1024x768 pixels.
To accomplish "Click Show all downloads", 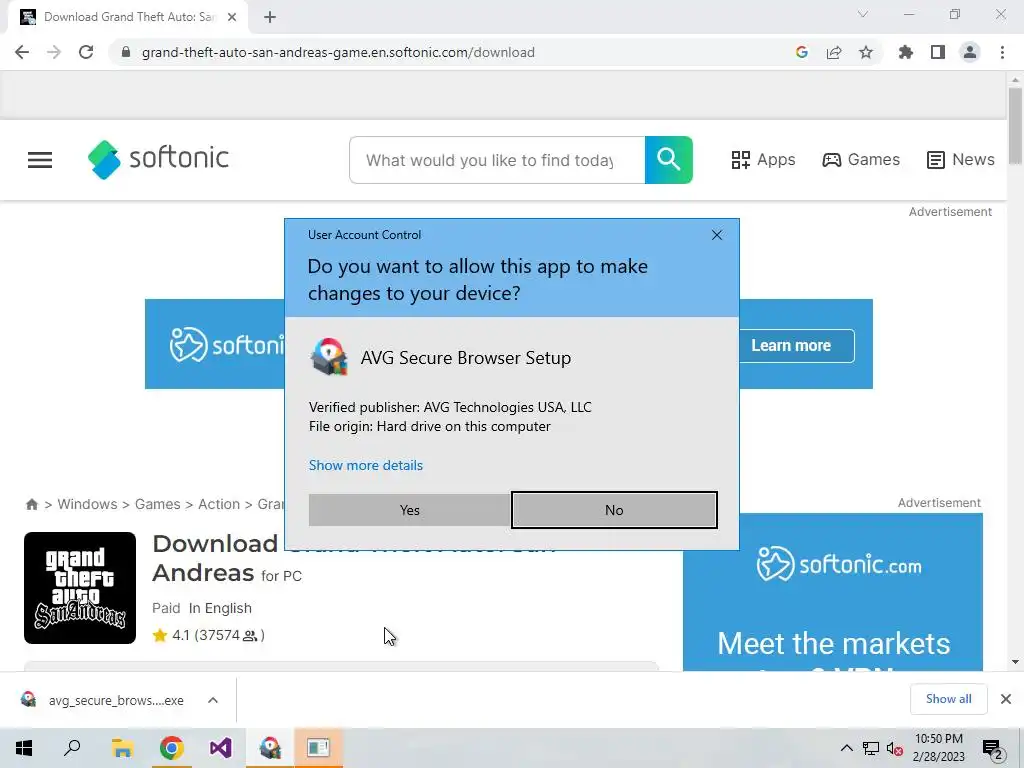I will (948, 699).
